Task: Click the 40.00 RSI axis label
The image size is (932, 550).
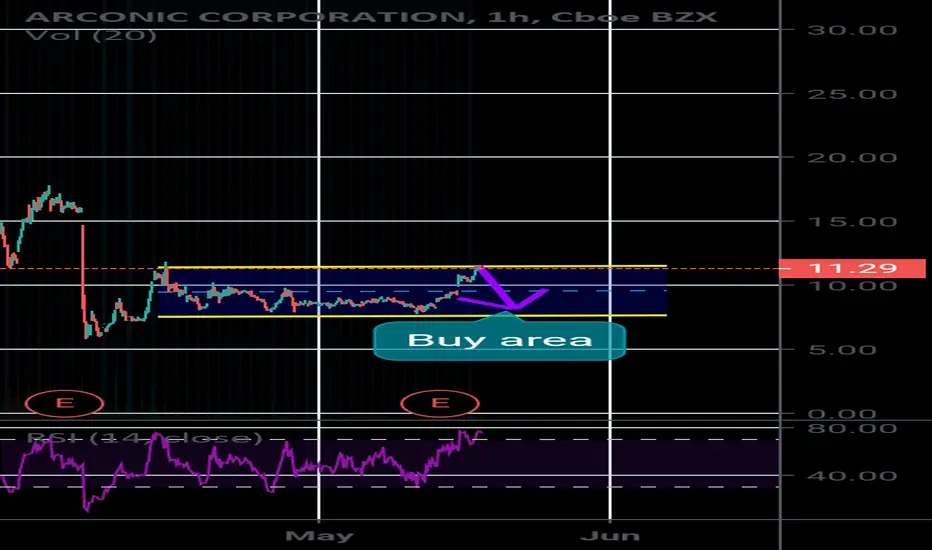Action: coord(852,476)
